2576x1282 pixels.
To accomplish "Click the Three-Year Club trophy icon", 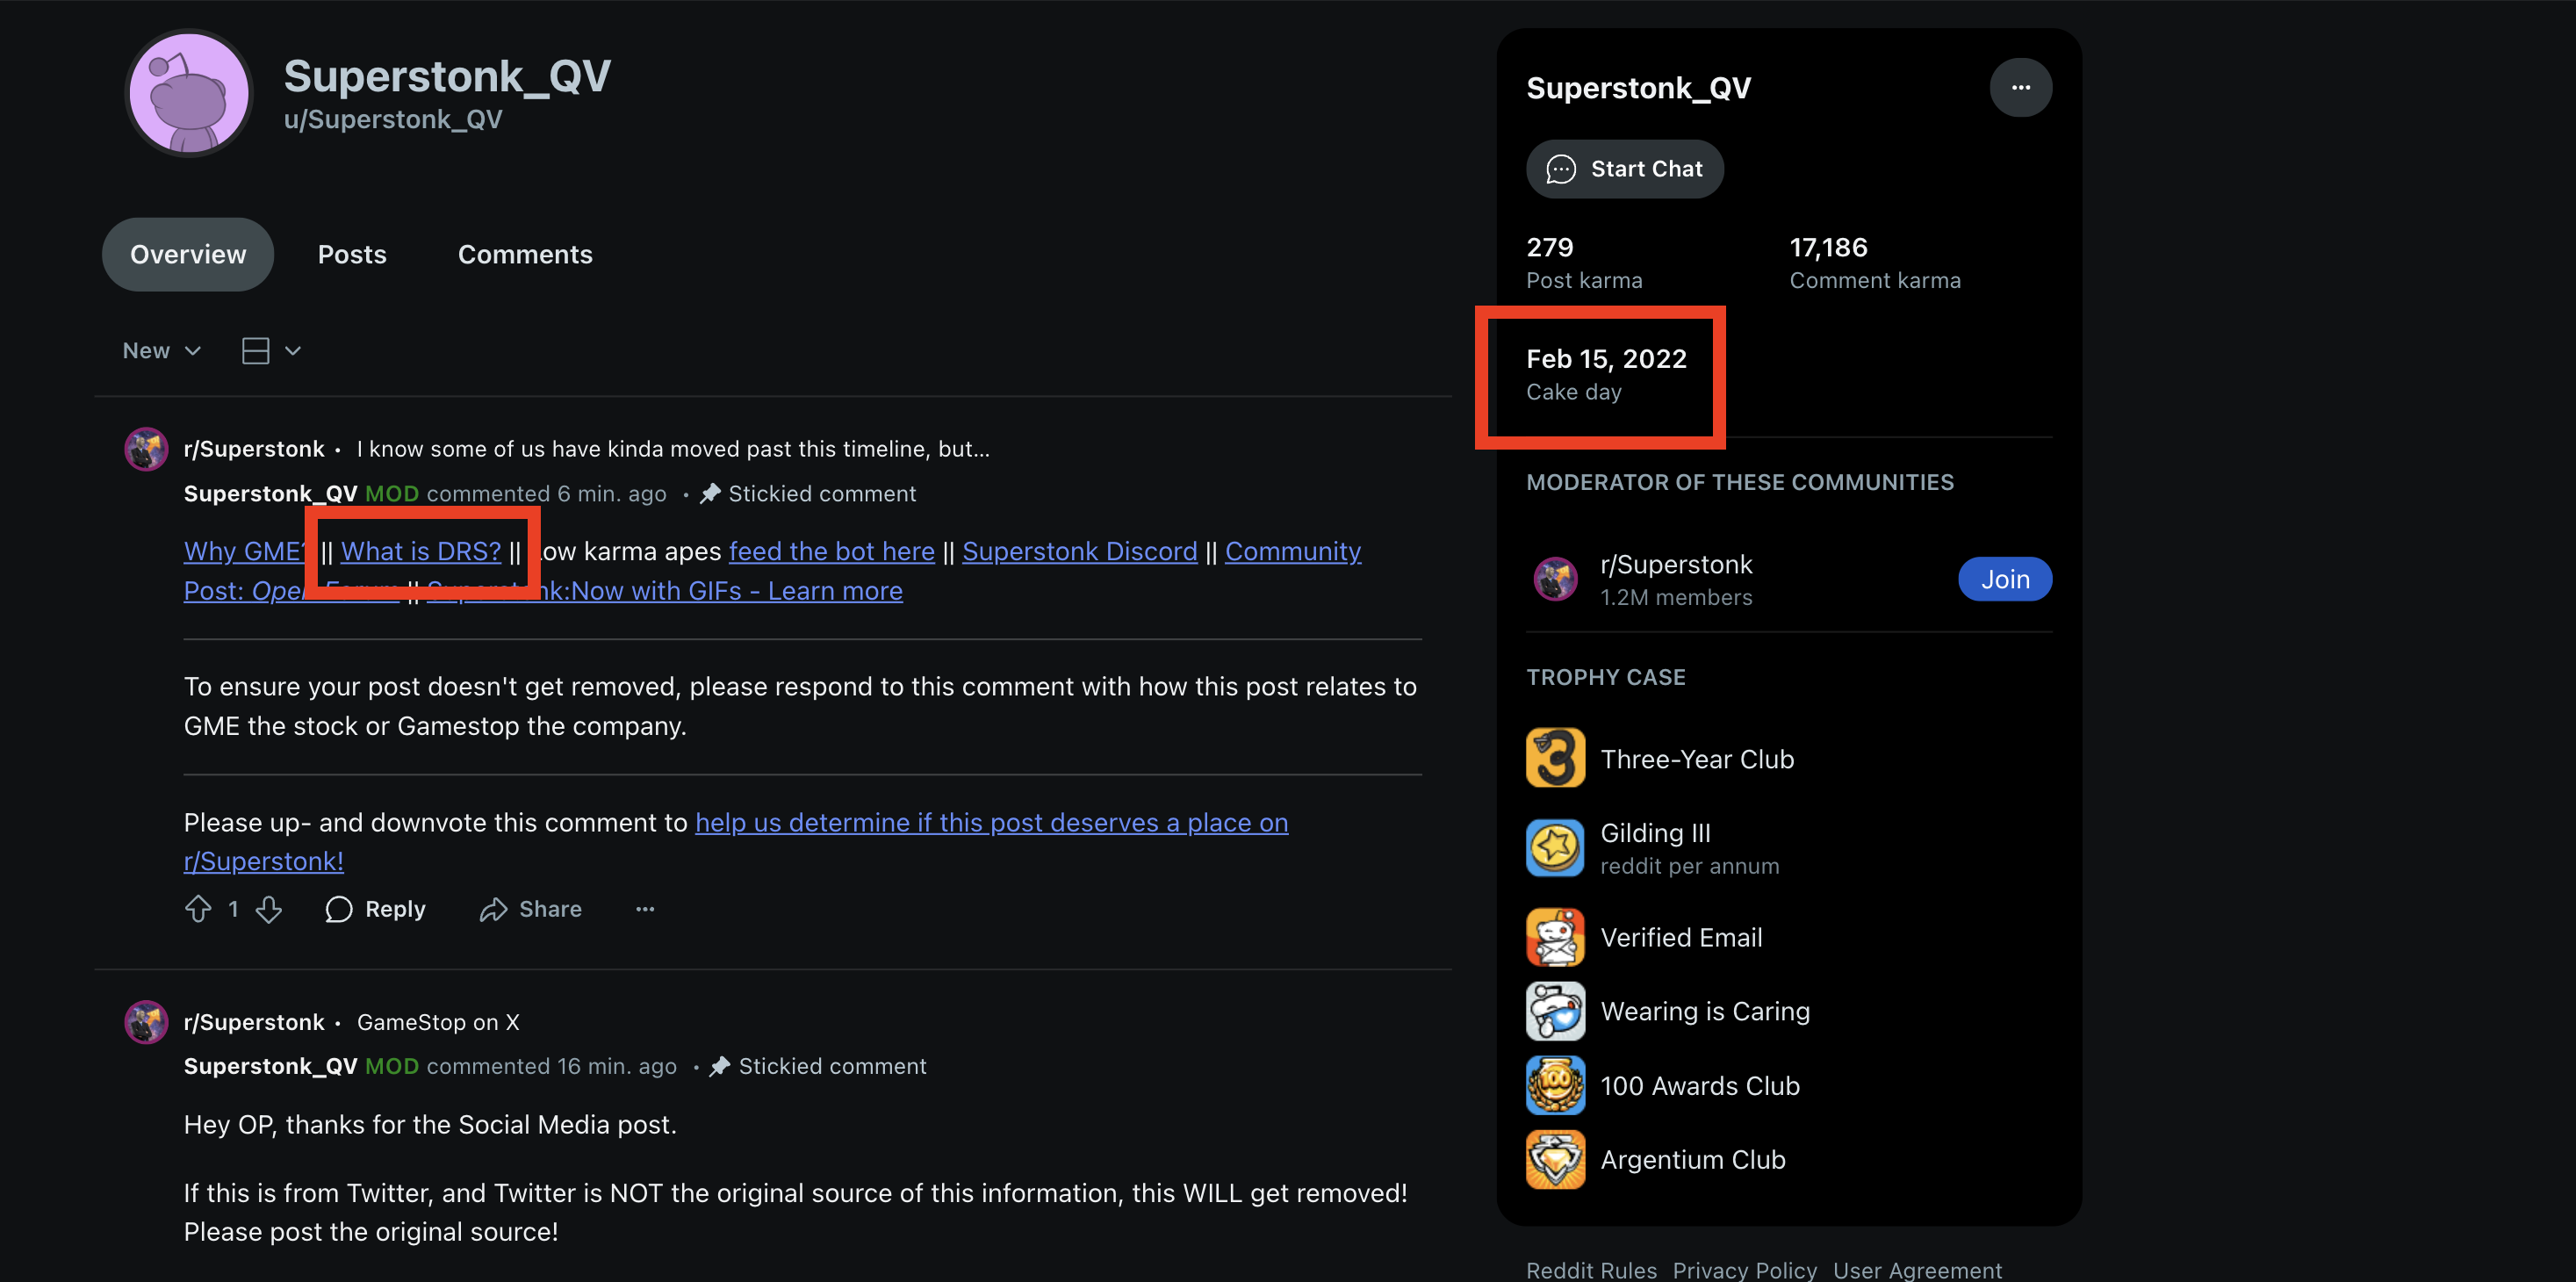I will pos(1555,758).
